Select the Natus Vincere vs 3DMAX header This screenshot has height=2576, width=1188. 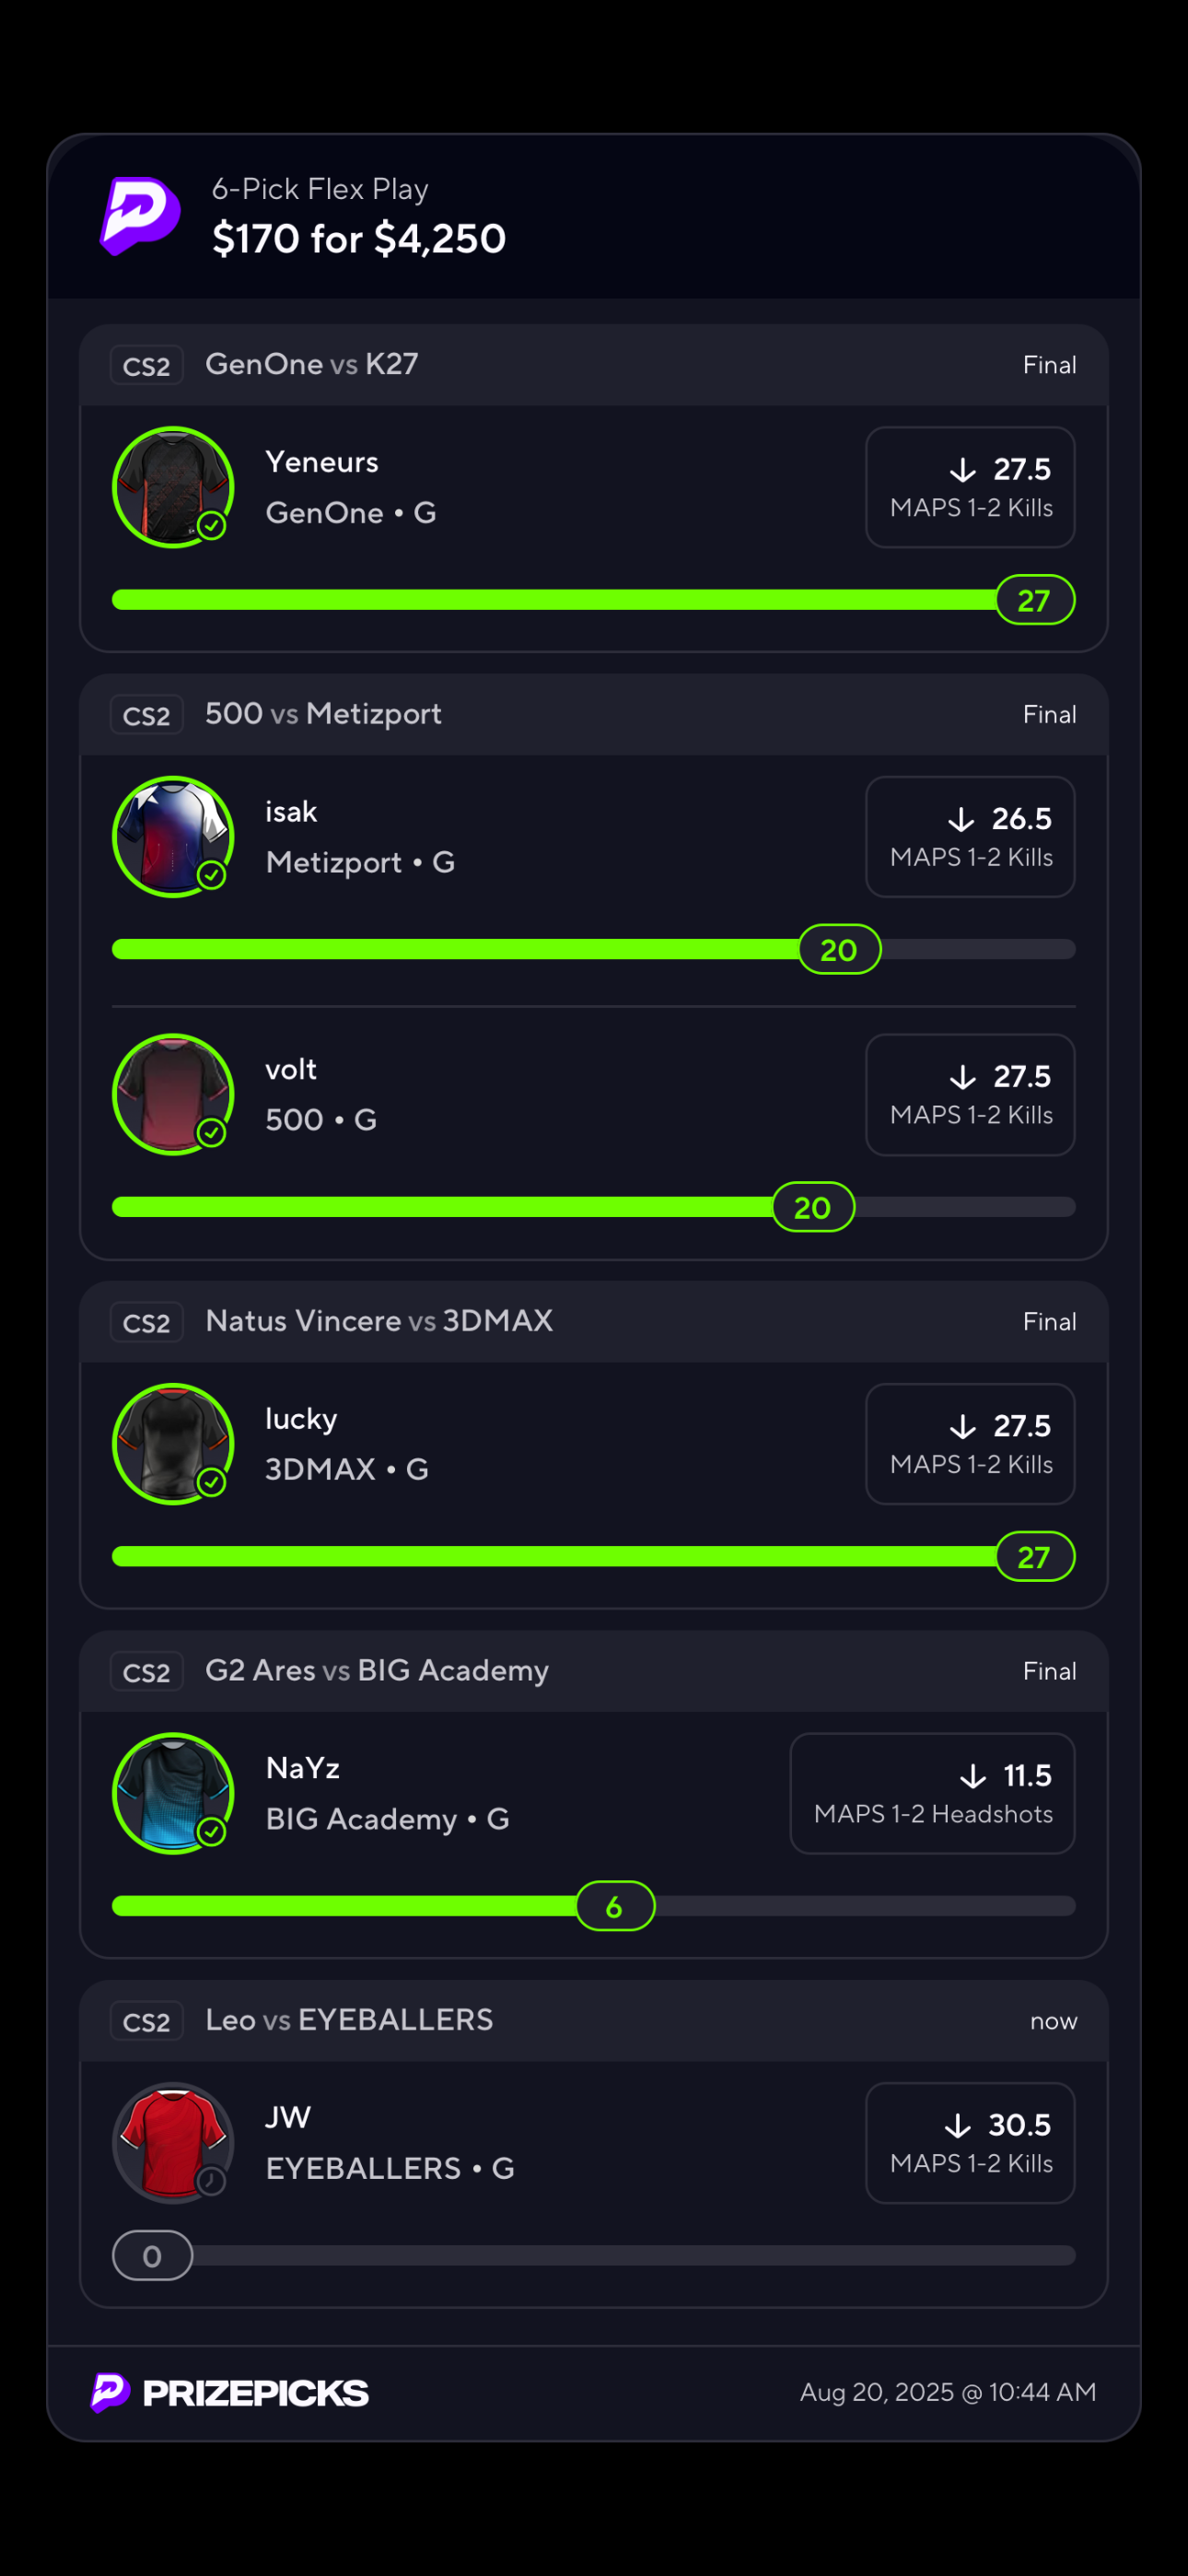(379, 1321)
